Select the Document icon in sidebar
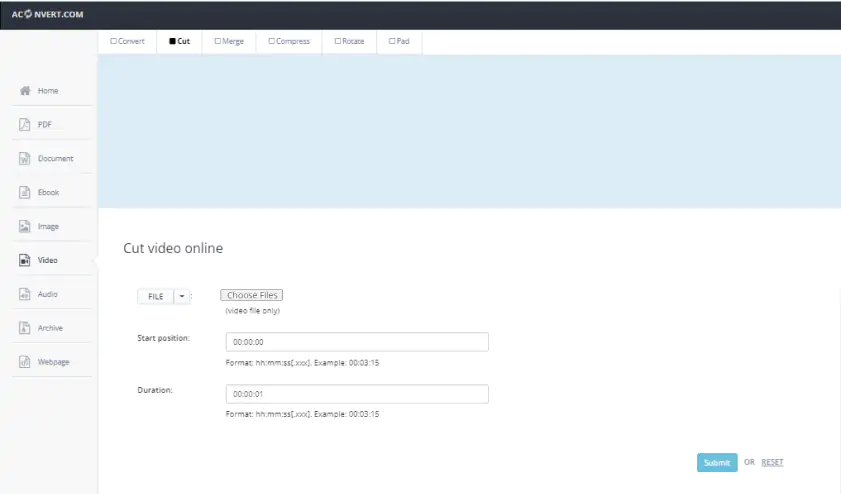Screen dimensions: 841x494 [25, 159]
